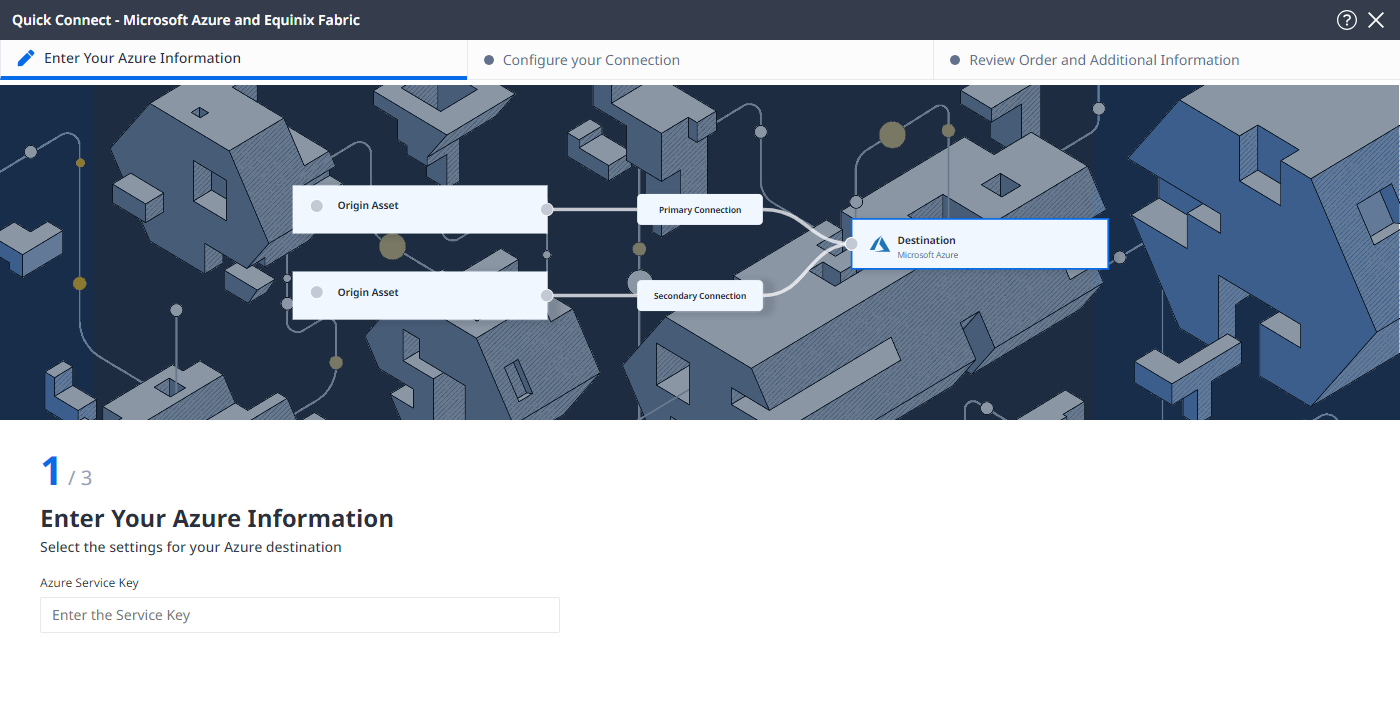The height and width of the screenshot is (721, 1400).
Task: Select the top Origin Asset box
Action: 420,209
